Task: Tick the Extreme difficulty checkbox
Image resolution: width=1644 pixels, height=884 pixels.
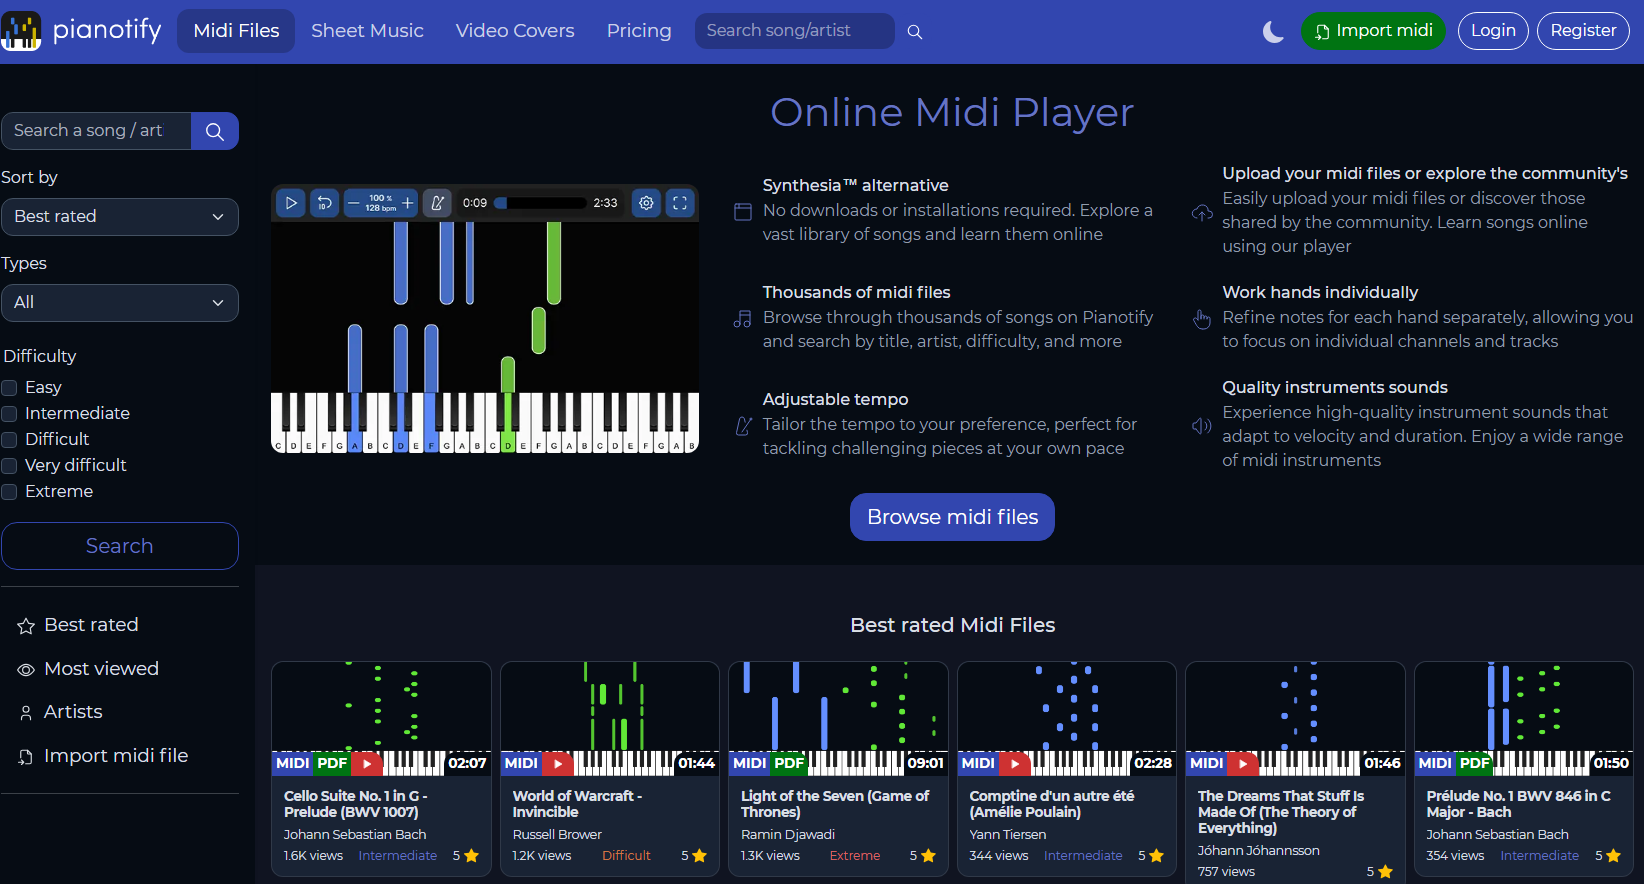Action: (10, 492)
